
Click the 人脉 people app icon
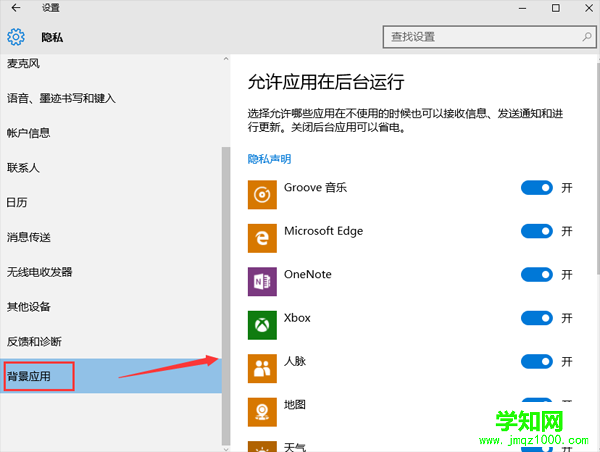pyautogui.click(x=262, y=369)
